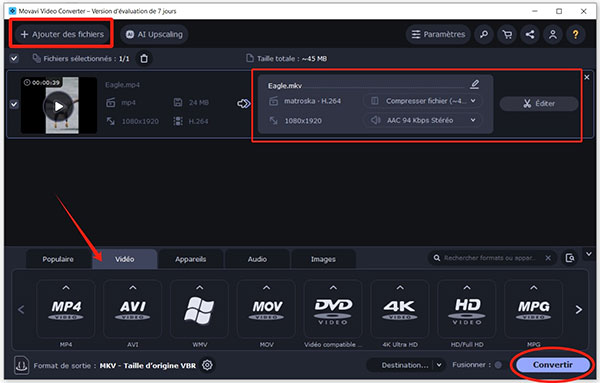The height and width of the screenshot is (383, 600).
Task: Open the help question mark icon
Action: [x=576, y=34]
